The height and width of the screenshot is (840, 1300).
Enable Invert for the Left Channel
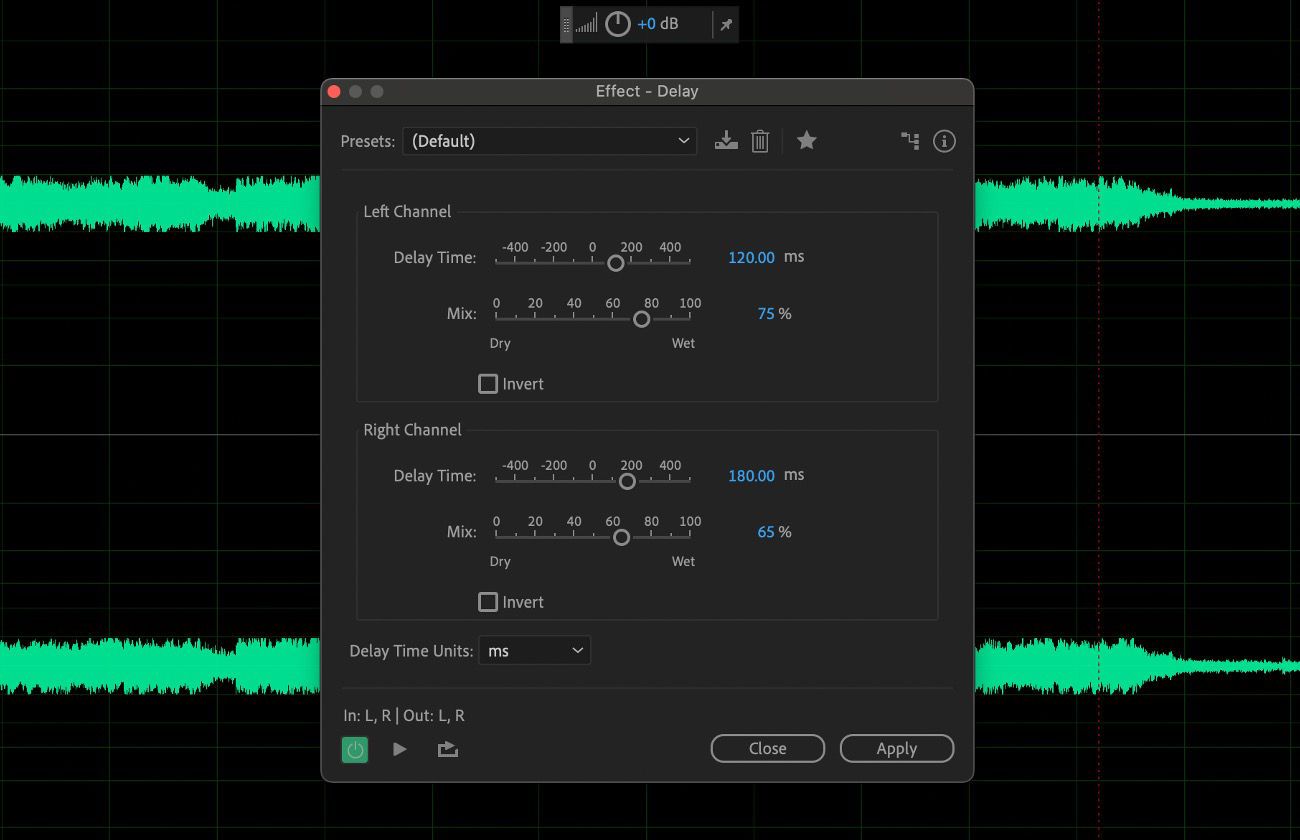click(488, 383)
